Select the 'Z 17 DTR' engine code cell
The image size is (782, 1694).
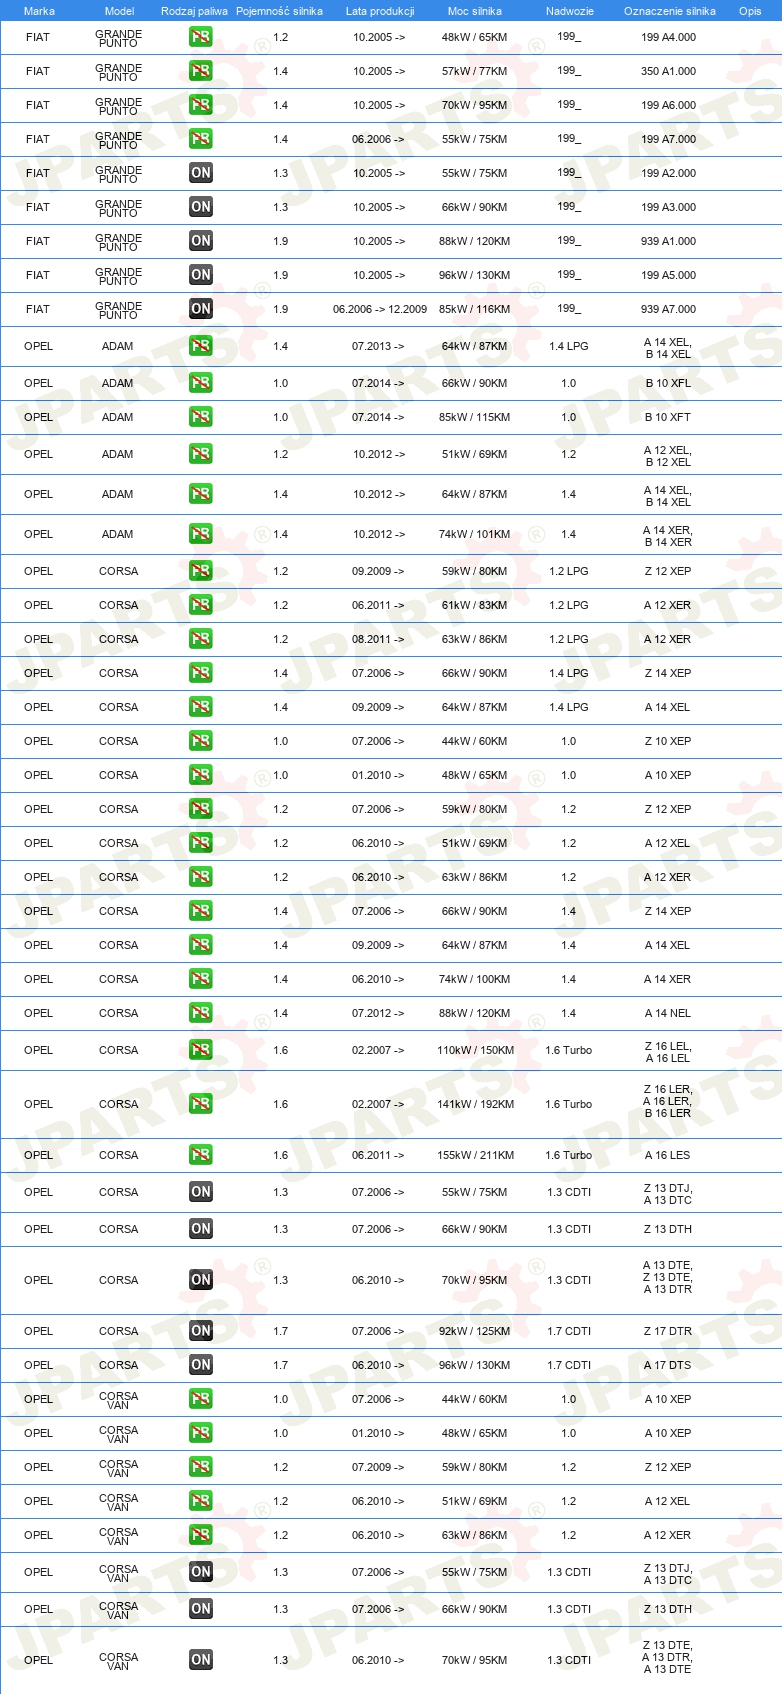pyautogui.click(x=668, y=1331)
